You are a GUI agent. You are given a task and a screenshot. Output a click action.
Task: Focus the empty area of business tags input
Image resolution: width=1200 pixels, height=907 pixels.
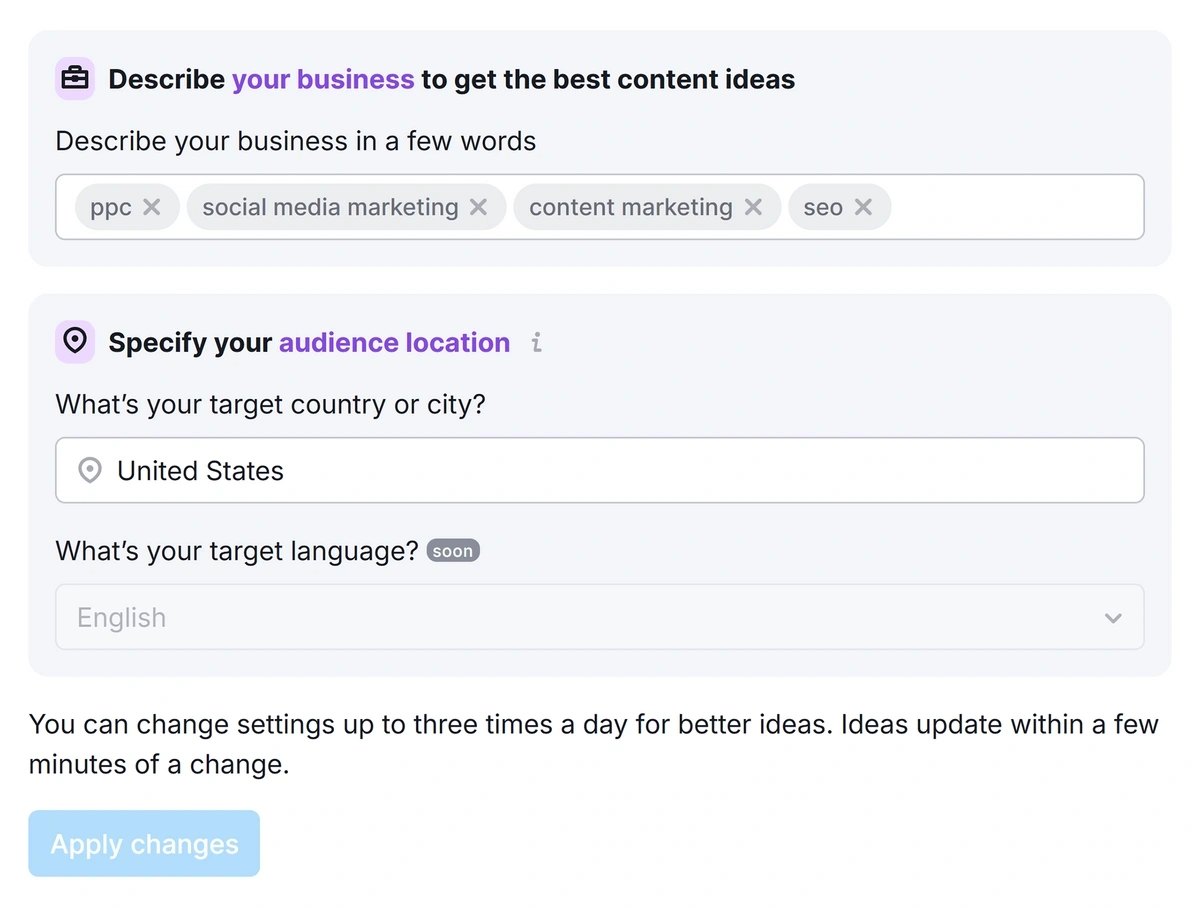[1015, 207]
